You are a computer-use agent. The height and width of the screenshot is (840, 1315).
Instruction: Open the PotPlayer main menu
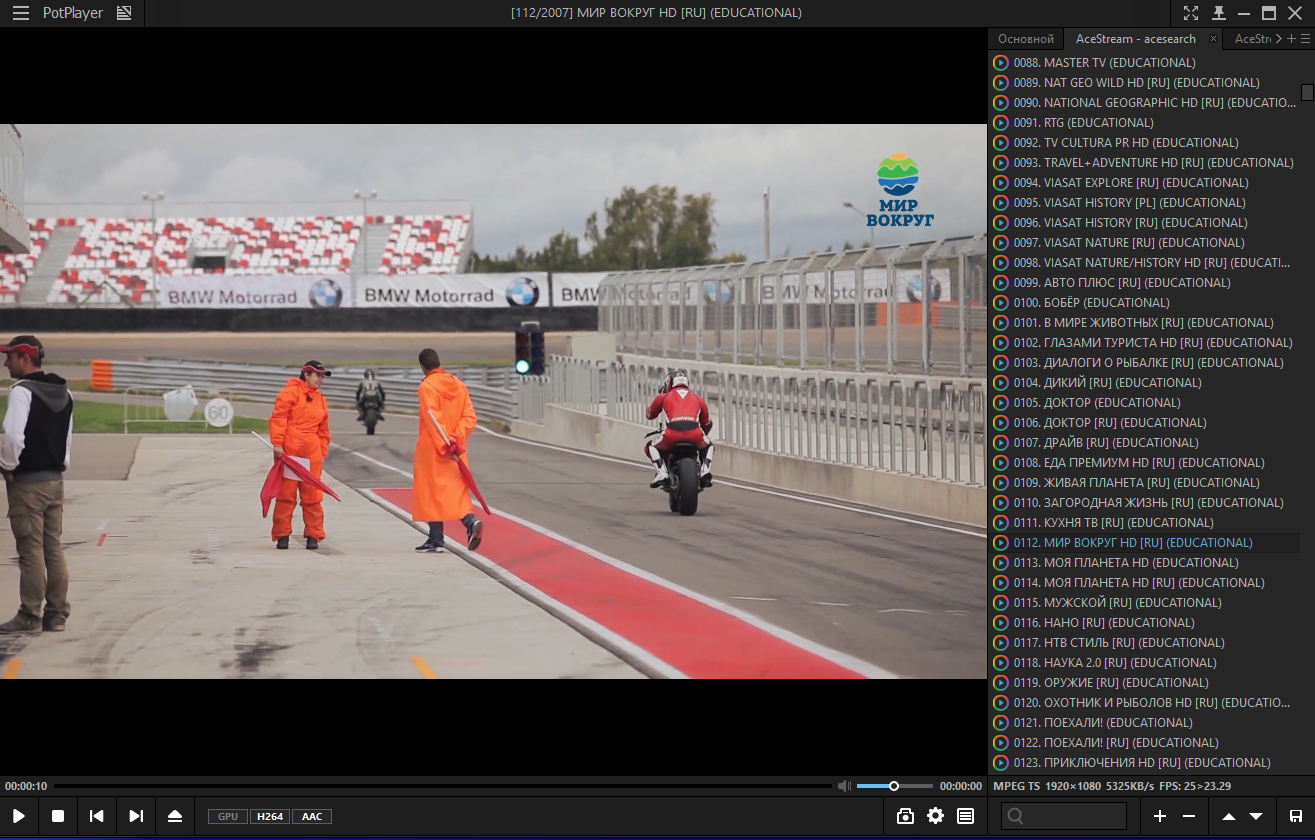21,13
